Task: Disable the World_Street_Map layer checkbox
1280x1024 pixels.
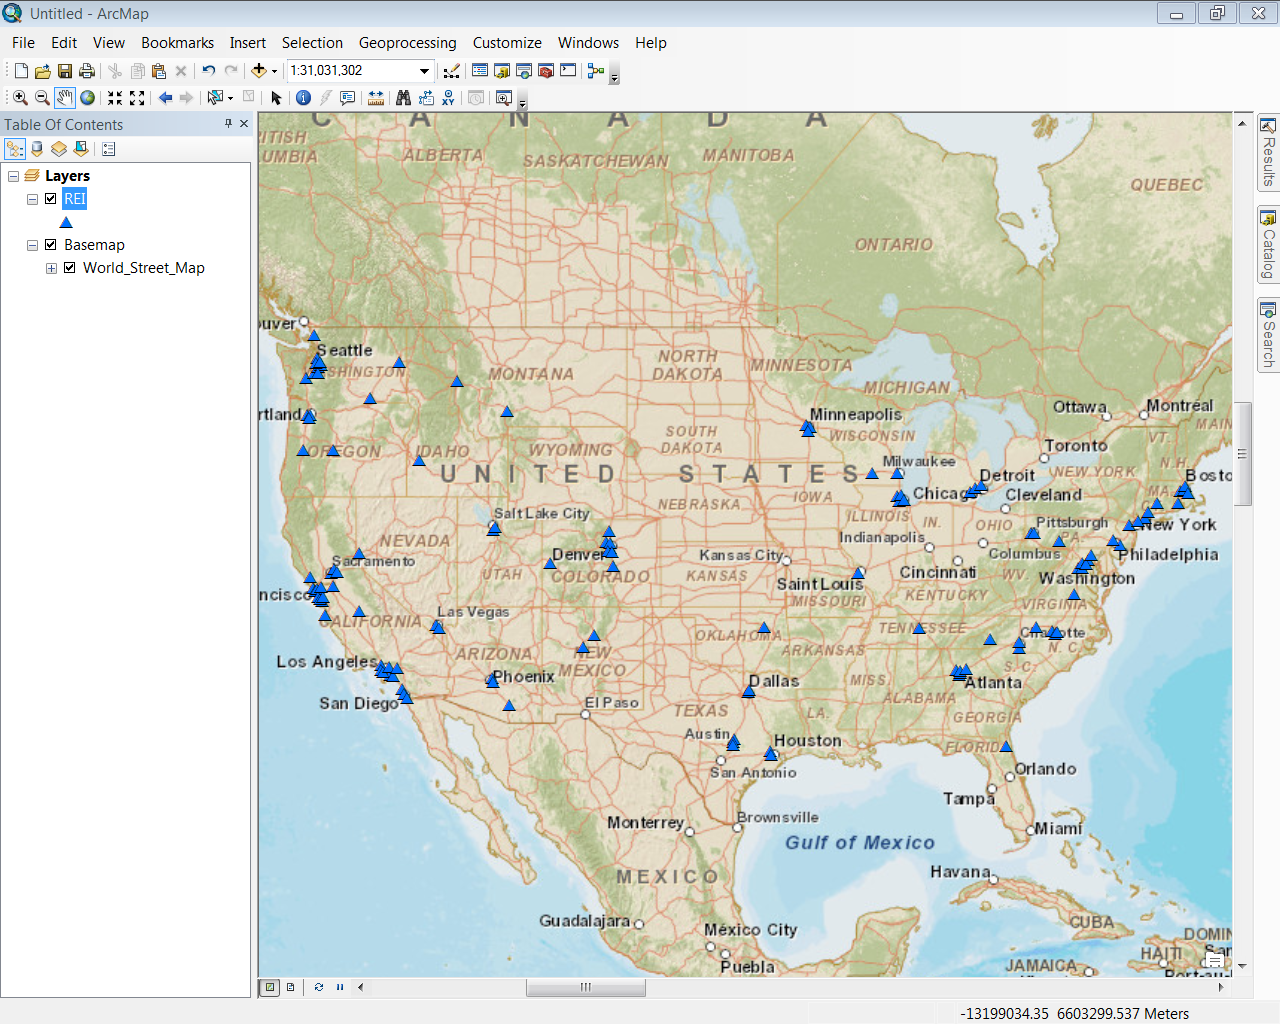Action: pyautogui.click(x=70, y=268)
